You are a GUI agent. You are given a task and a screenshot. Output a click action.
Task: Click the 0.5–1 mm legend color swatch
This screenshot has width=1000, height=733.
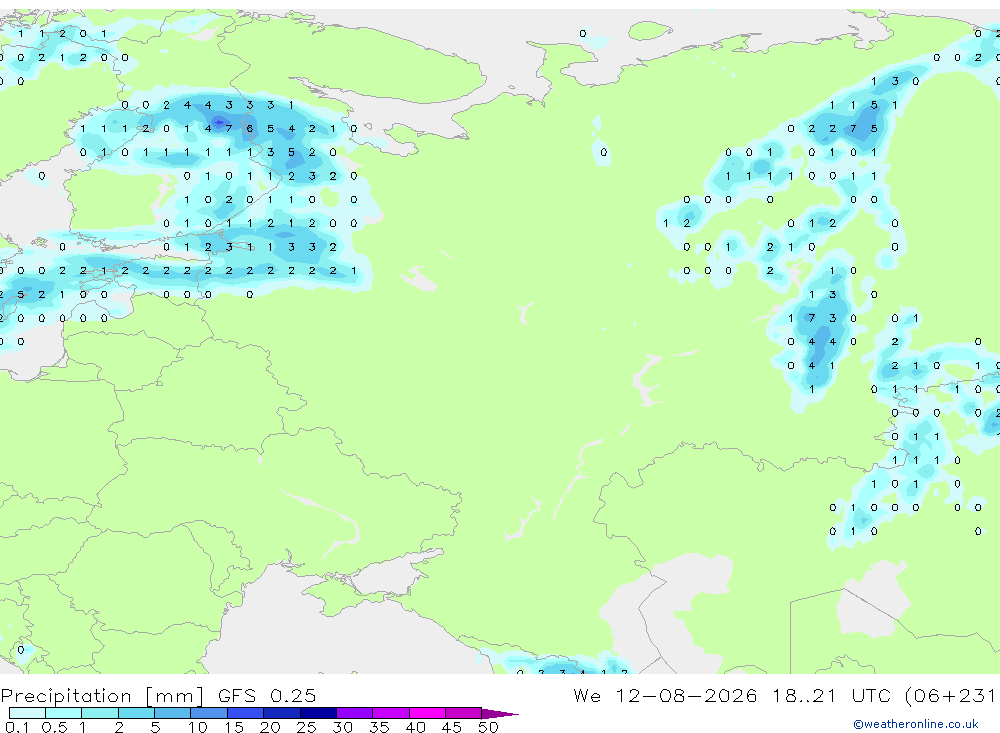[x=64, y=713]
